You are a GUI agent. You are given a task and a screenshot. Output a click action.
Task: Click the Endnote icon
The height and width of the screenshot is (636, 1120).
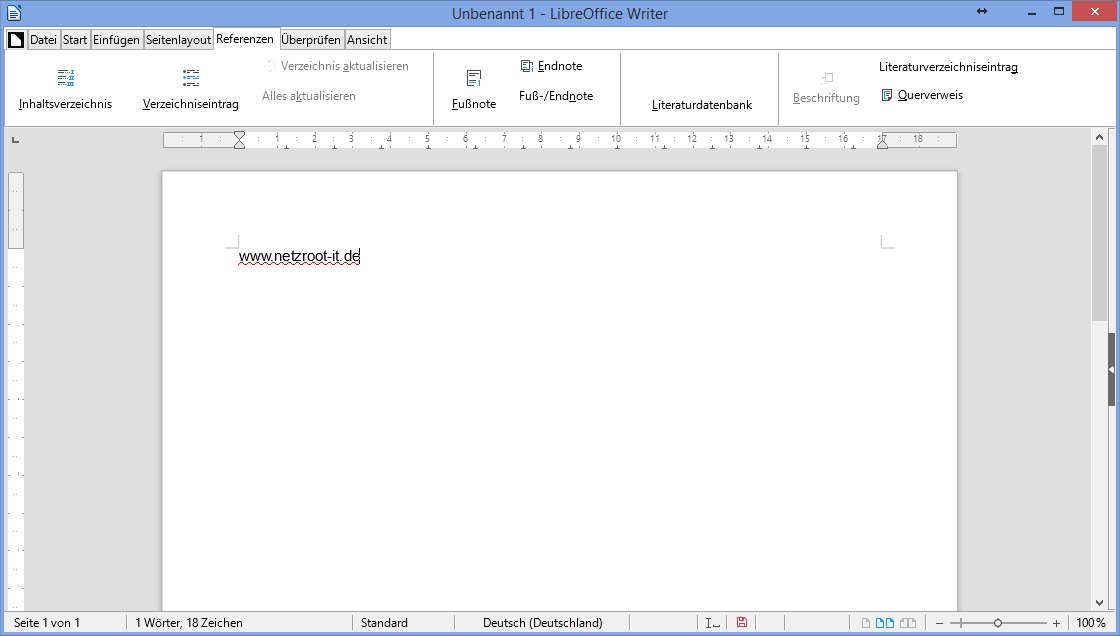pyautogui.click(x=527, y=66)
